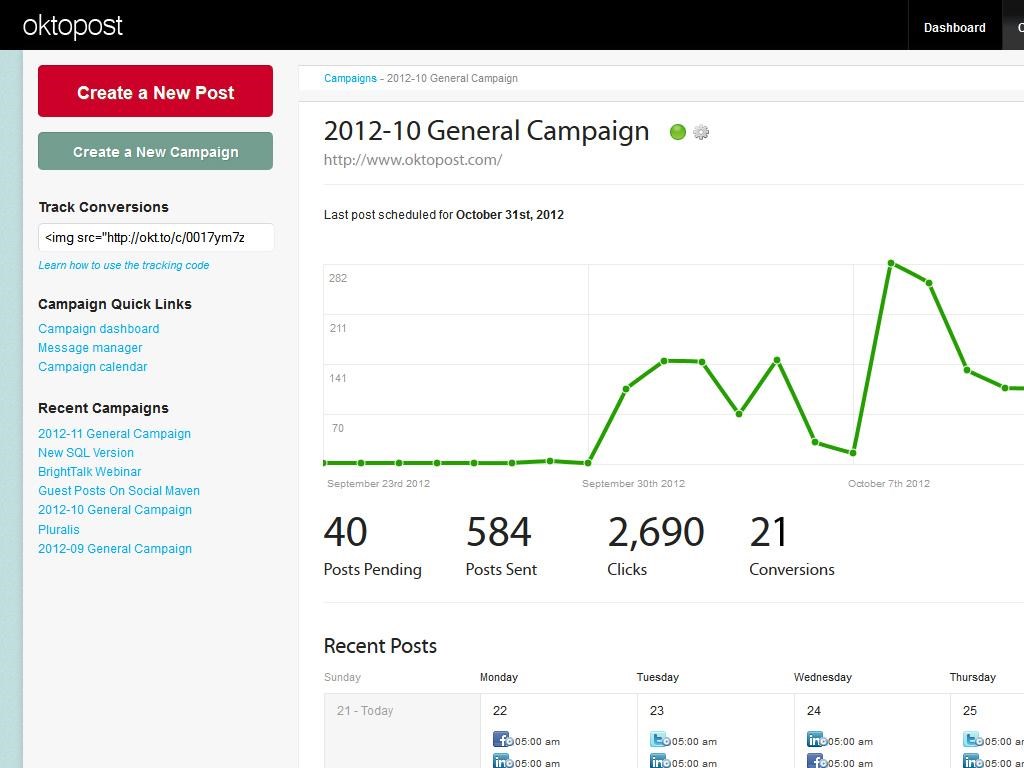Click the http://www.oktopost.com/ campaign URL
The height and width of the screenshot is (768, 1024).
(x=413, y=160)
